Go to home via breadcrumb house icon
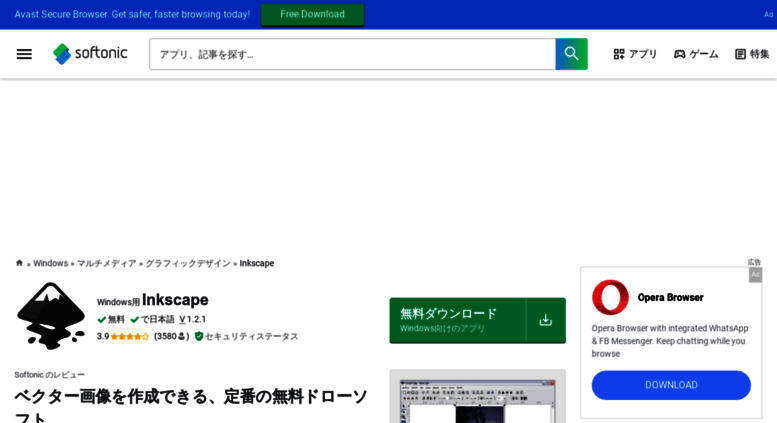 coord(19,263)
